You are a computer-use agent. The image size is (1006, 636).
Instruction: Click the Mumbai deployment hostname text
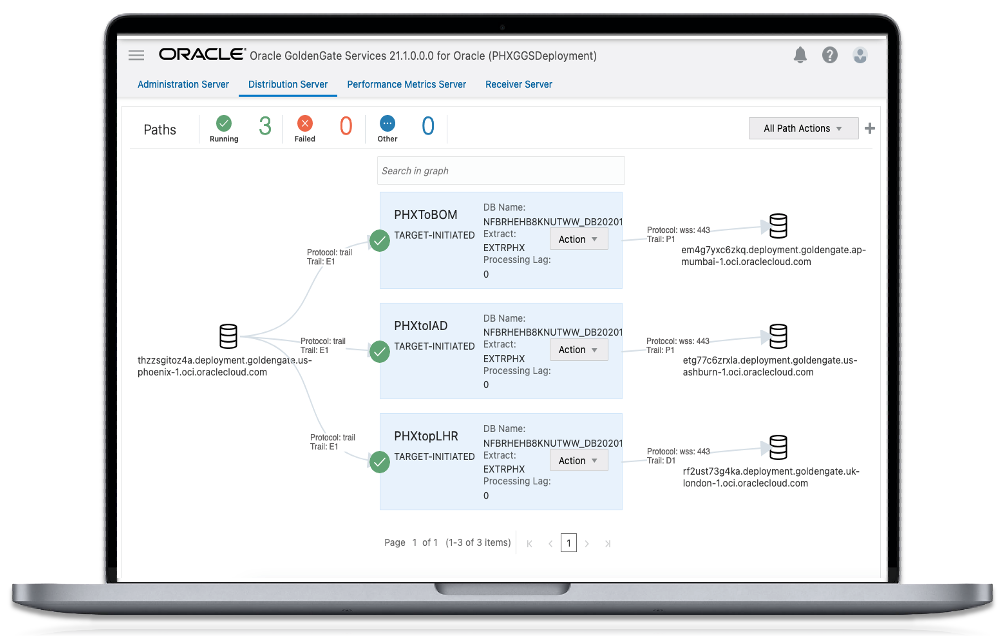click(773, 255)
